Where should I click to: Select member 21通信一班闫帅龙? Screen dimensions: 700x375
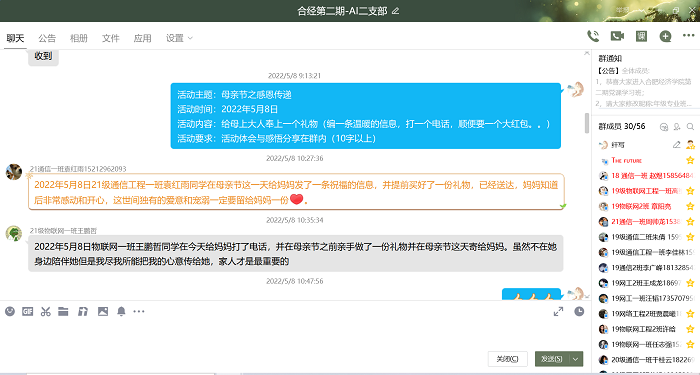tap(646, 221)
